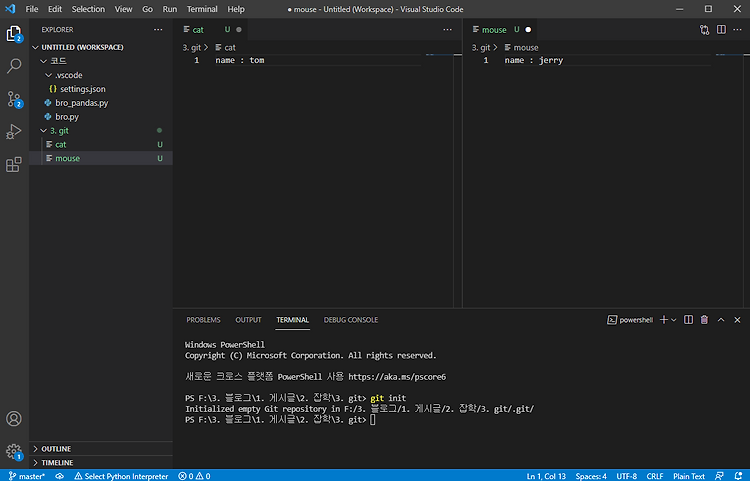Open bro_pandas.py in explorer
Viewport: 750px width, 481px height.
pos(101,103)
